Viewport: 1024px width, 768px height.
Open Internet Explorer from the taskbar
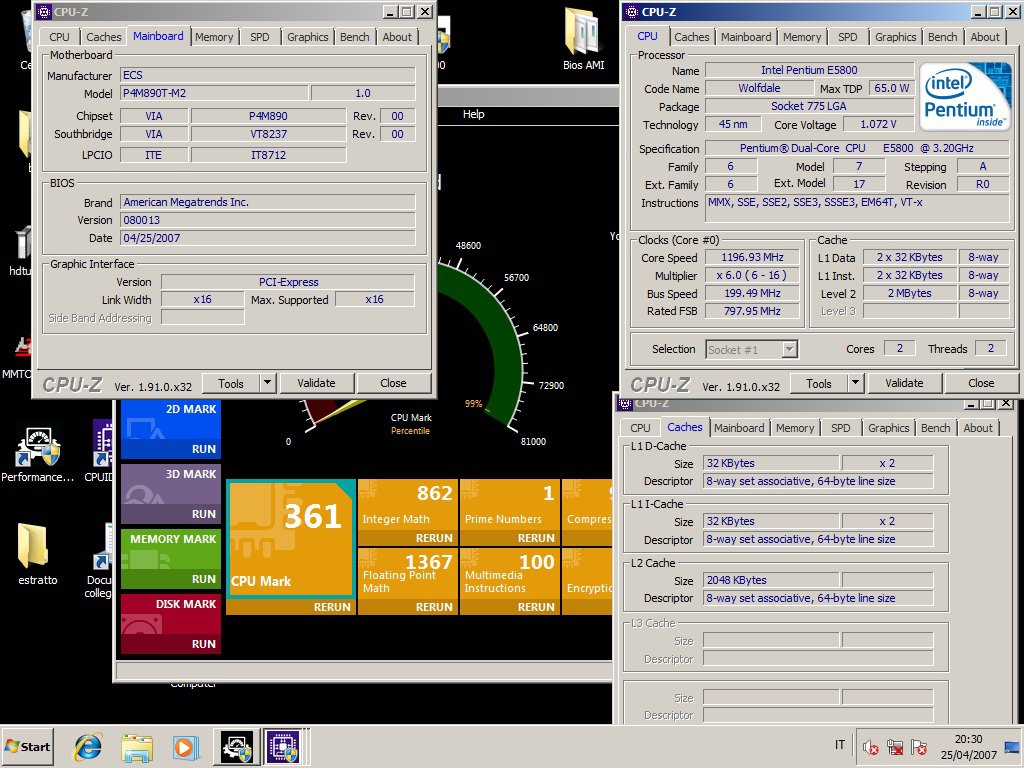[88, 746]
